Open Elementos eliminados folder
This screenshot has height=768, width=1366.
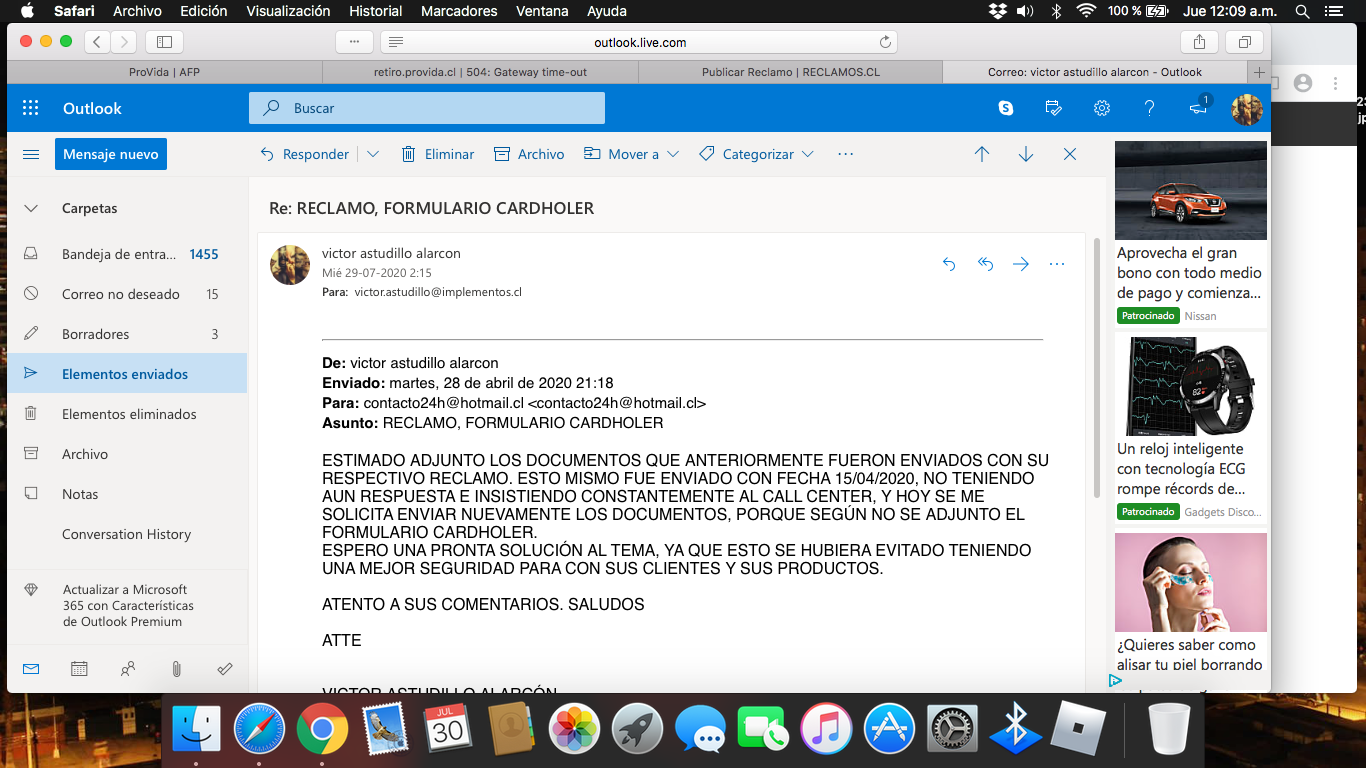[x=127, y=414]
